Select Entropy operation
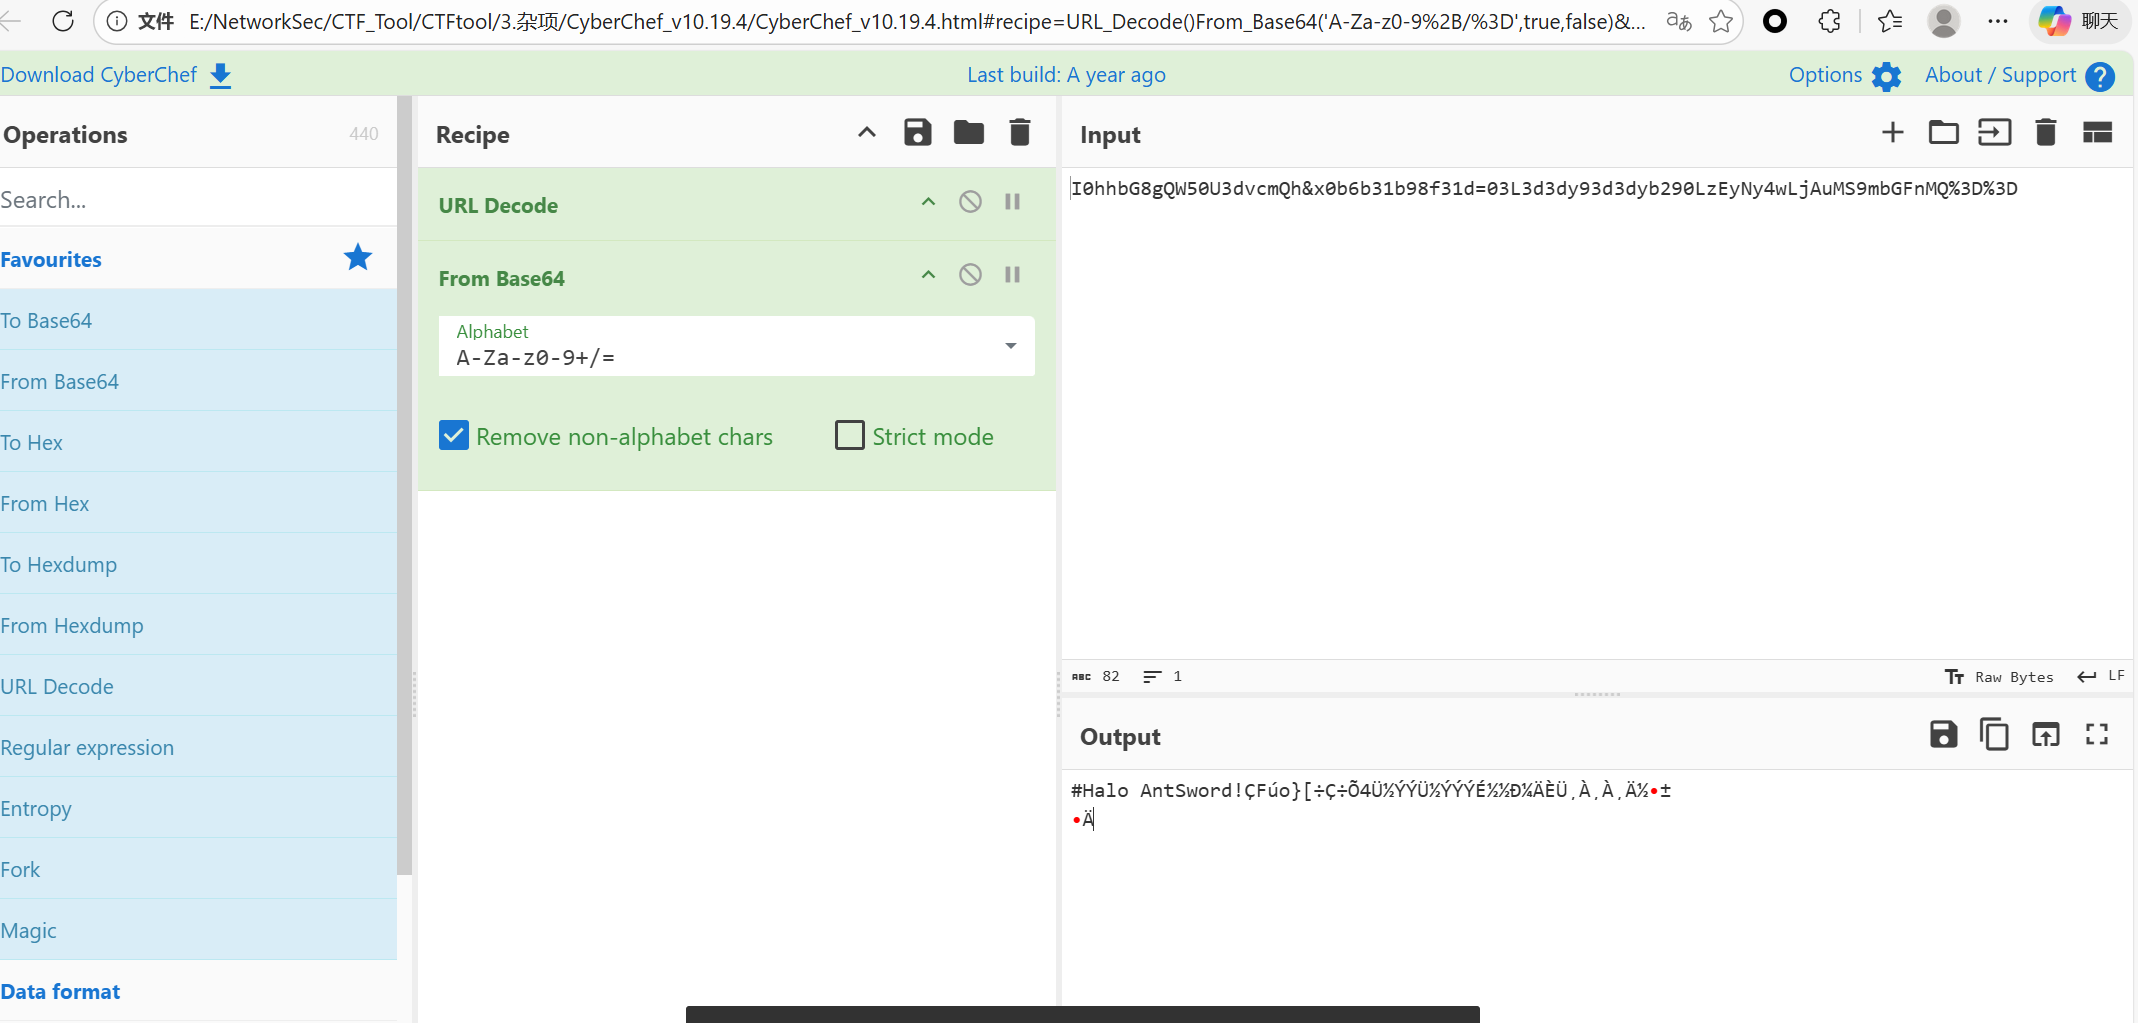Image resolution: width=2138 pixels, height=1023 pixels. point(198,809)
